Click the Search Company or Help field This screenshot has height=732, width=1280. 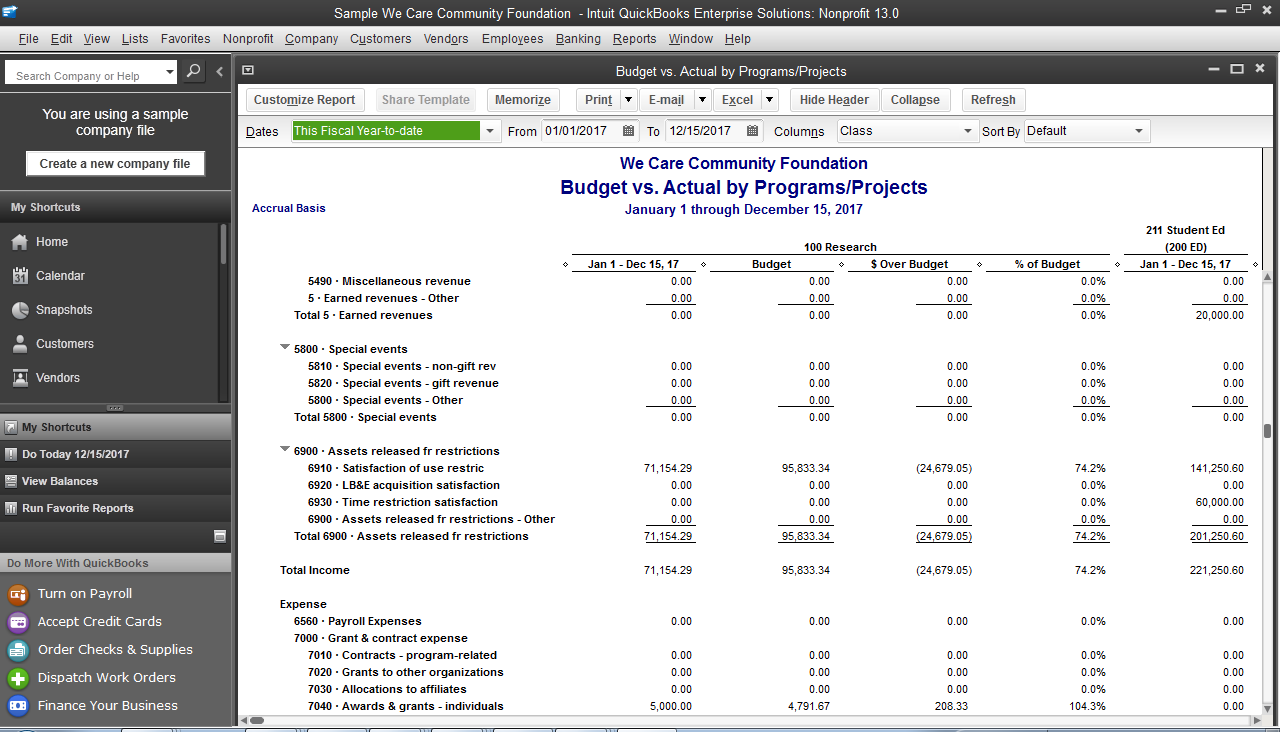tap(83, 75)
